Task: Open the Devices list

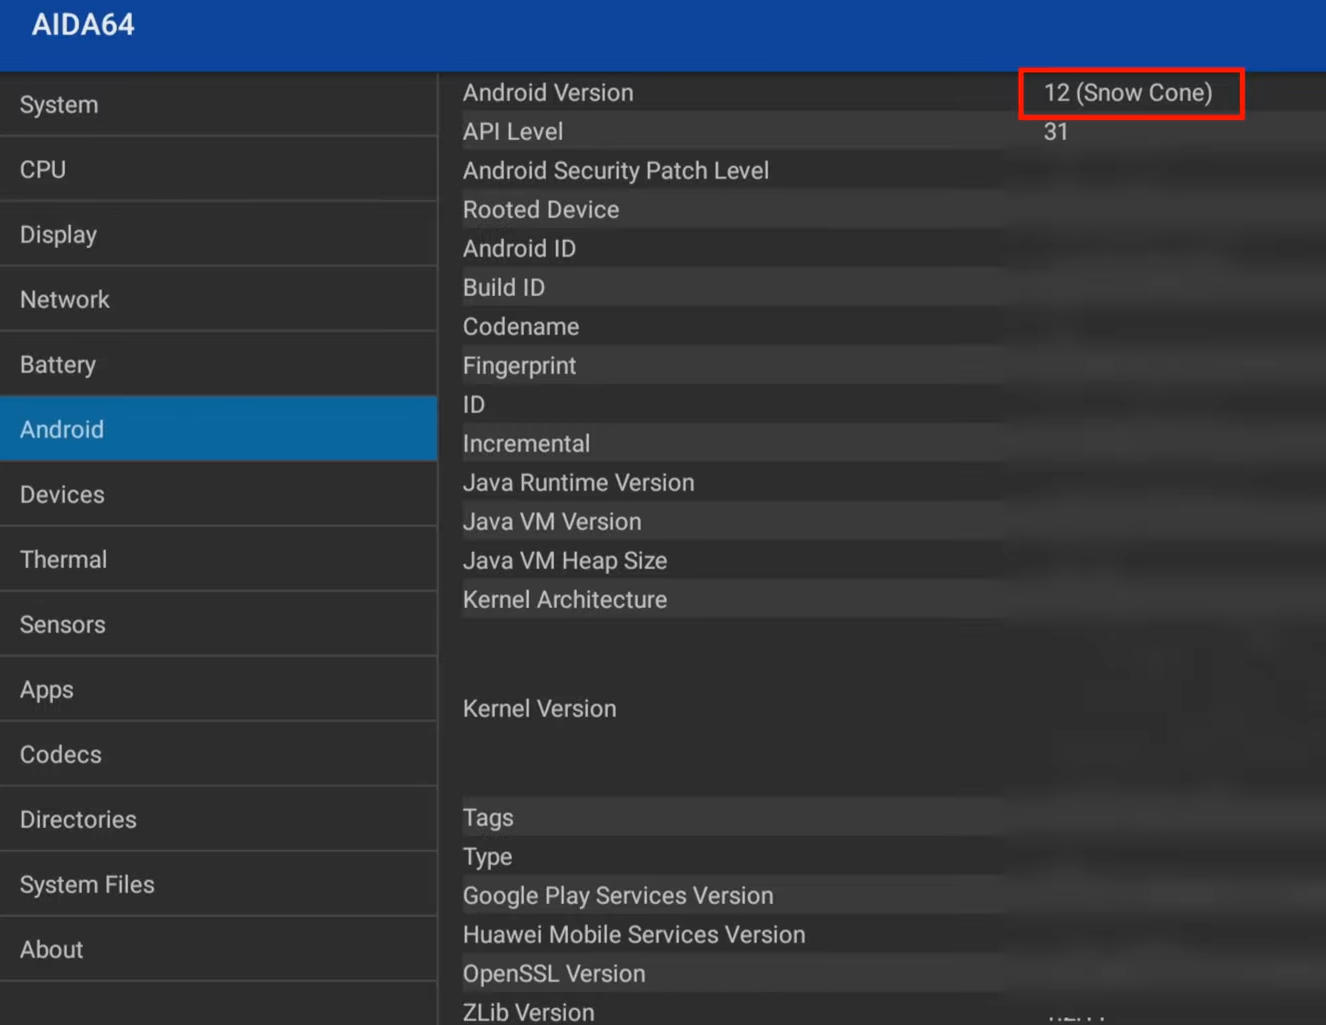Action: (x=218, y=495)
